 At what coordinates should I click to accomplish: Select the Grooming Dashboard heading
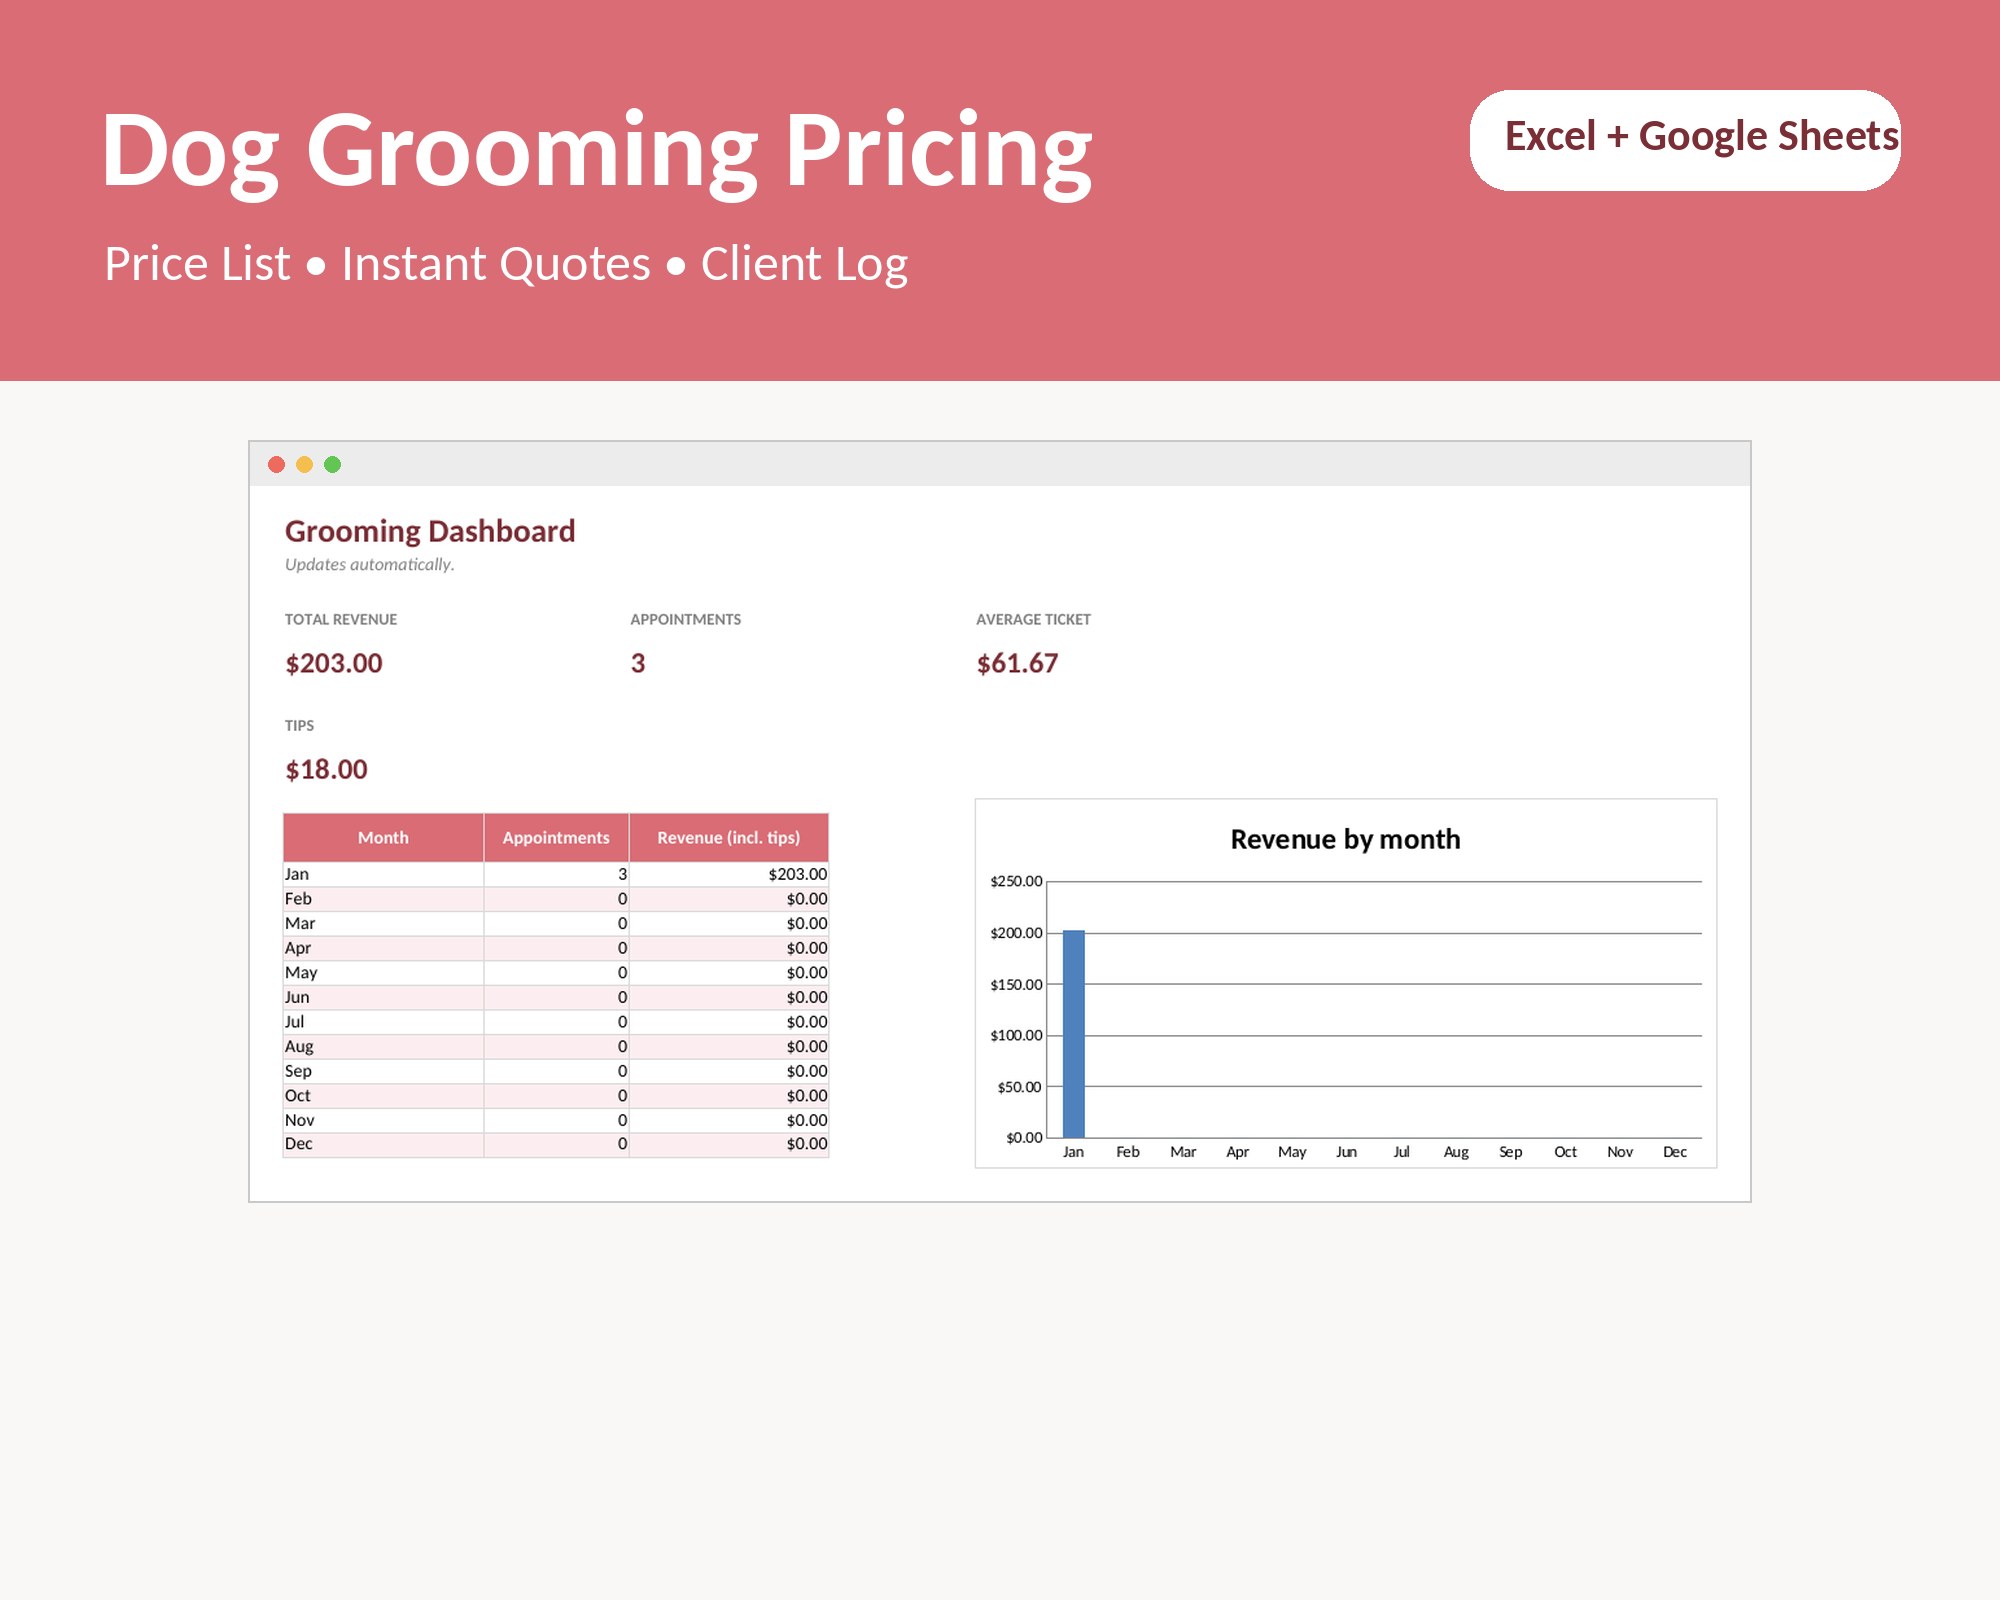pyautogui.click(x=430, y=531)
